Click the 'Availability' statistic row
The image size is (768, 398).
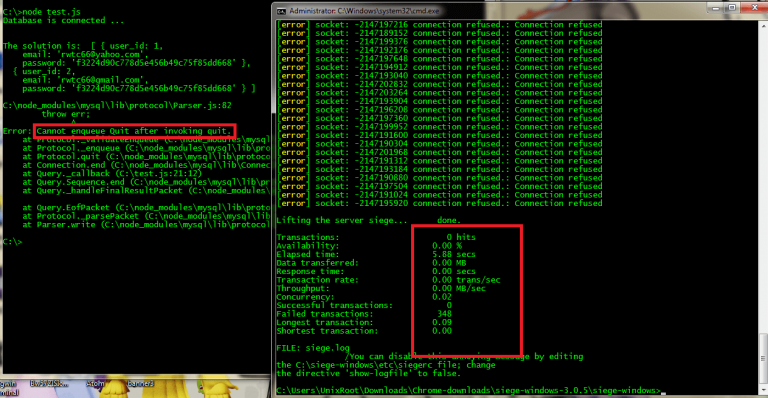[x=369, y=246]
